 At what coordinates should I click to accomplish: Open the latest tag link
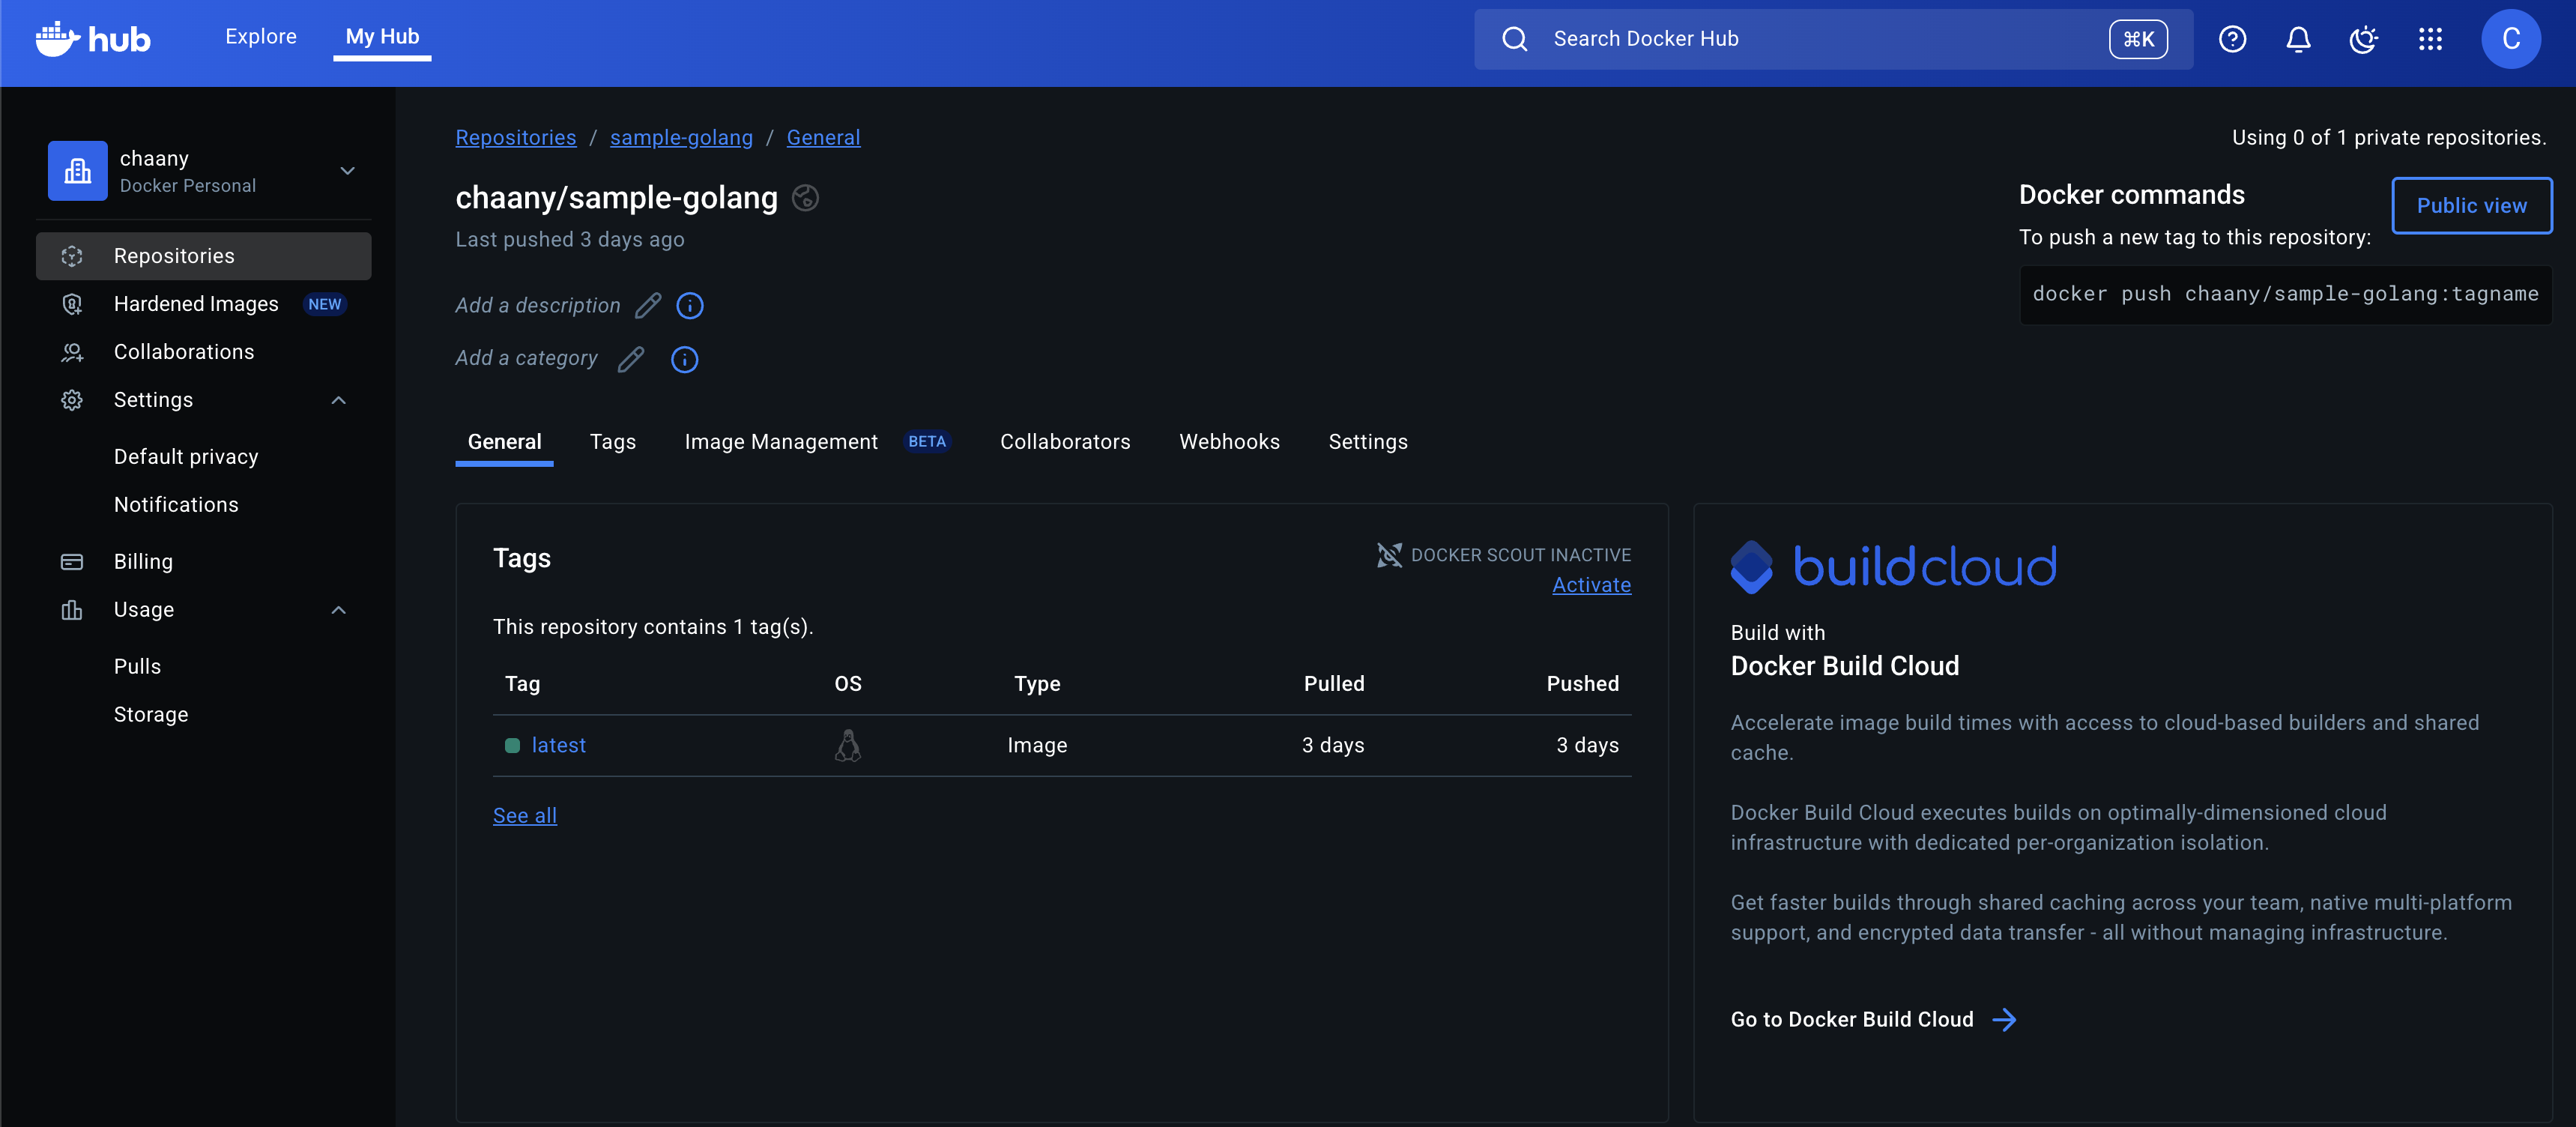[558, 745]
